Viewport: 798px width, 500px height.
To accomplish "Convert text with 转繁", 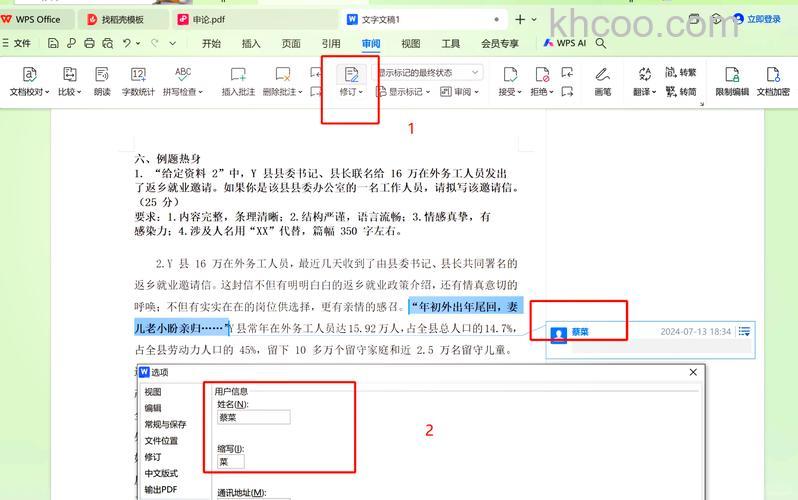I will coord(680,72).
